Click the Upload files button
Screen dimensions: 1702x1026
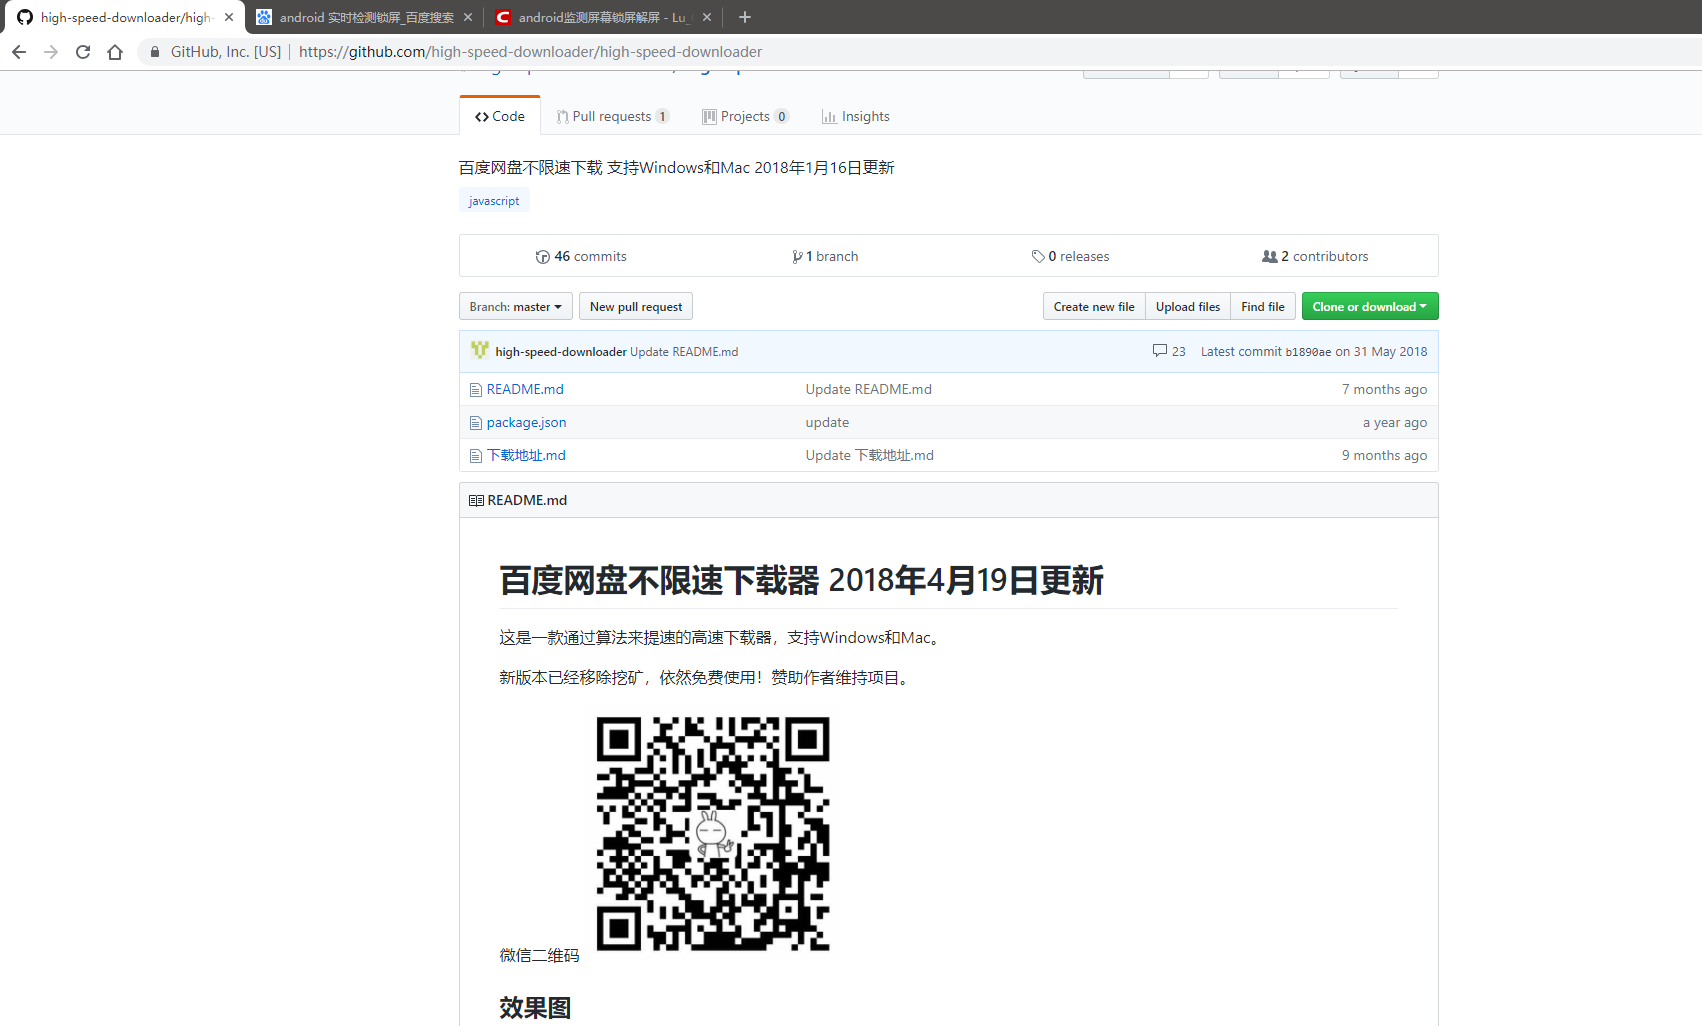point(1187,307)
